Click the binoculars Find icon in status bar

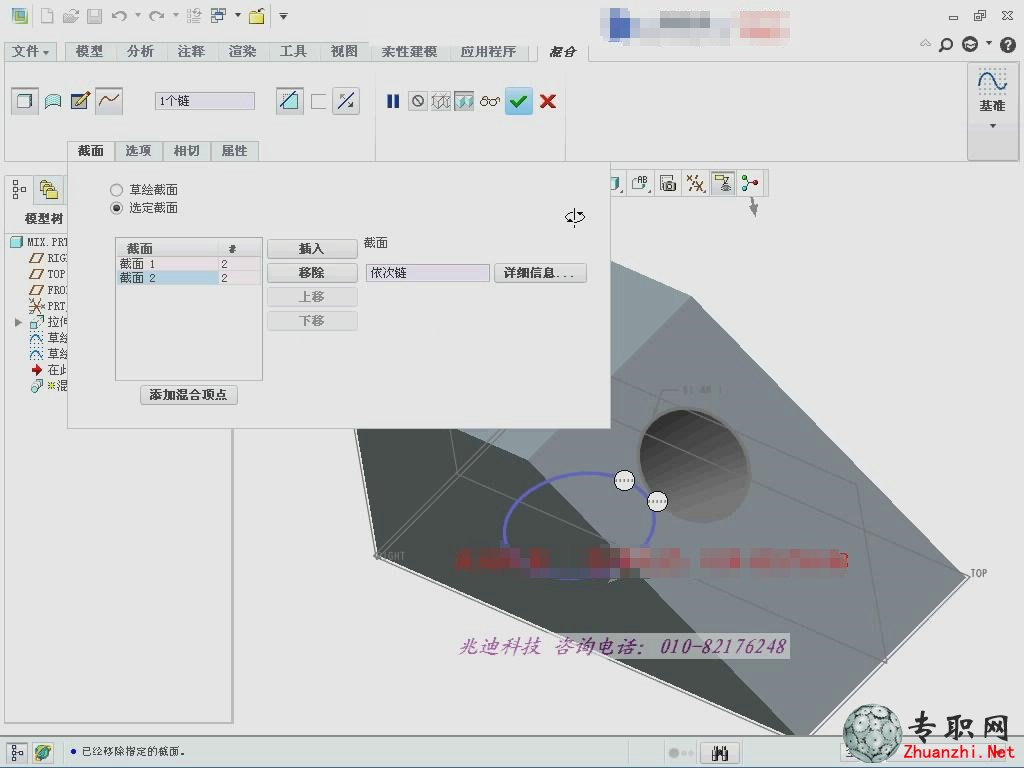tap(720, 753)
